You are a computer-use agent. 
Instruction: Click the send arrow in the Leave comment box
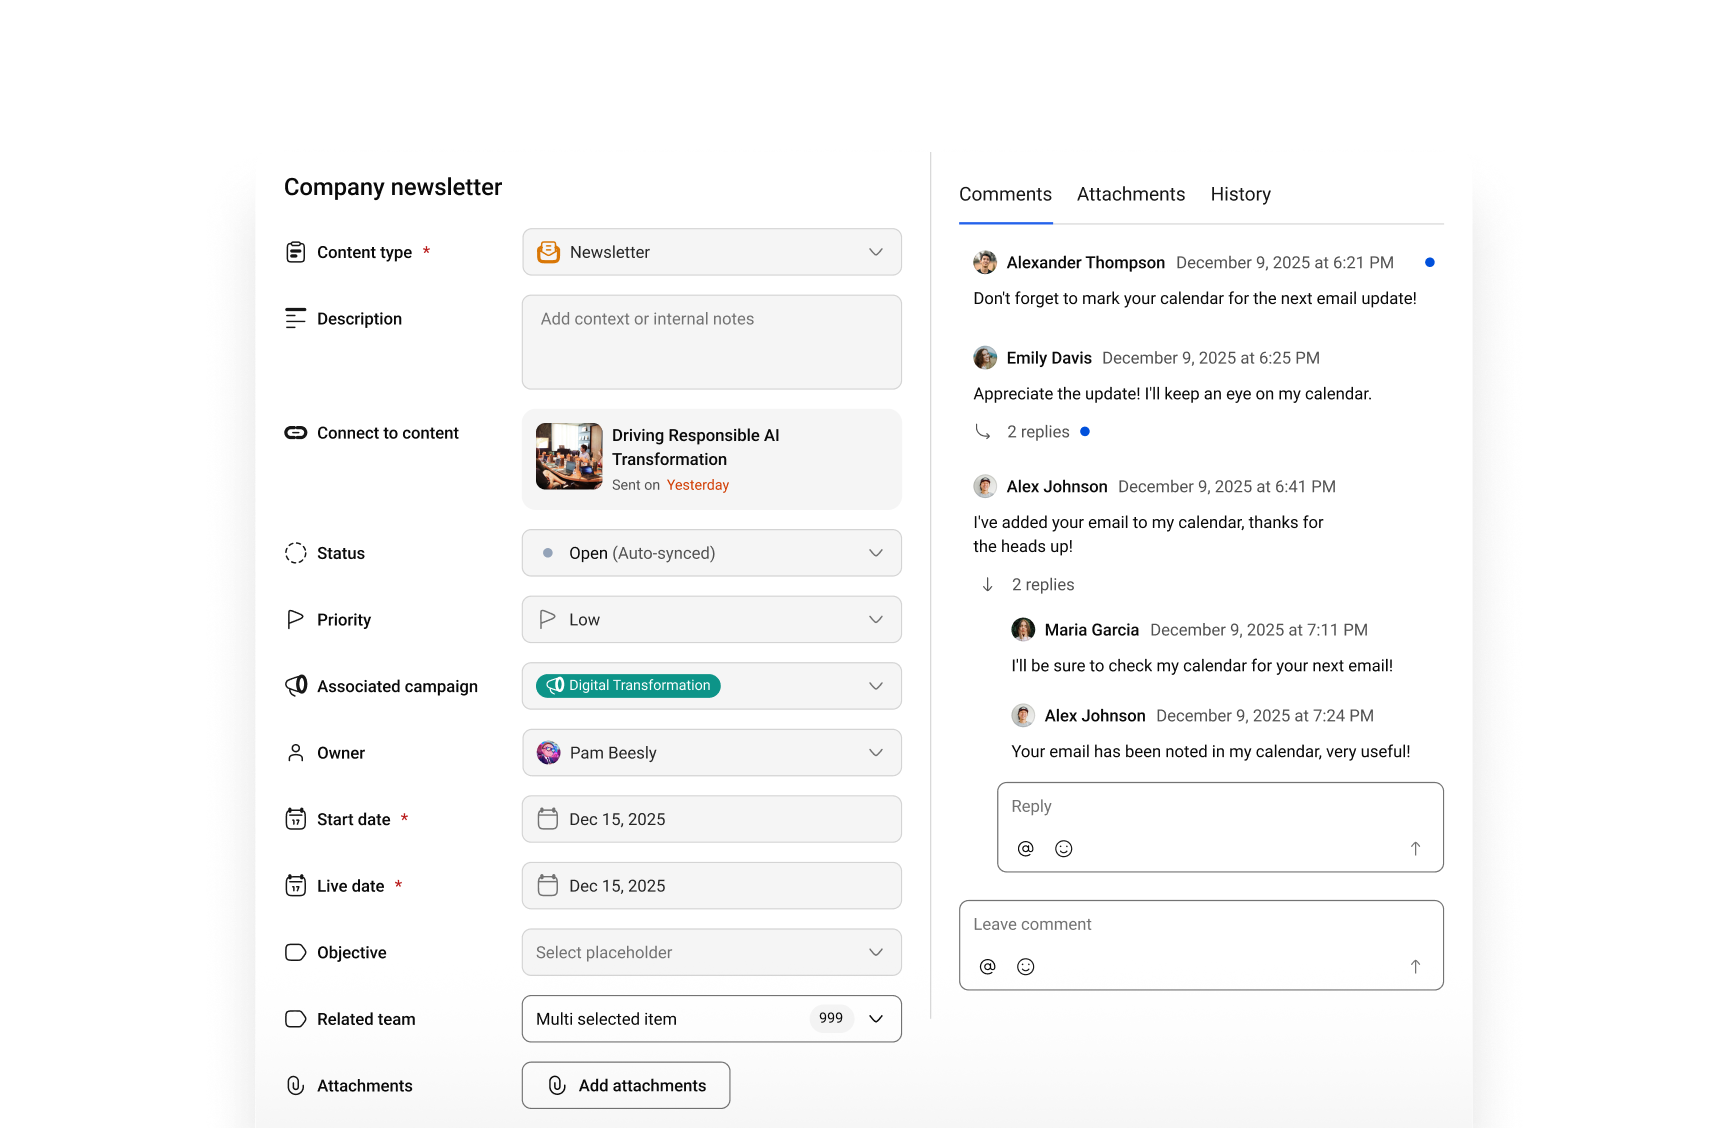[1415, 966]
